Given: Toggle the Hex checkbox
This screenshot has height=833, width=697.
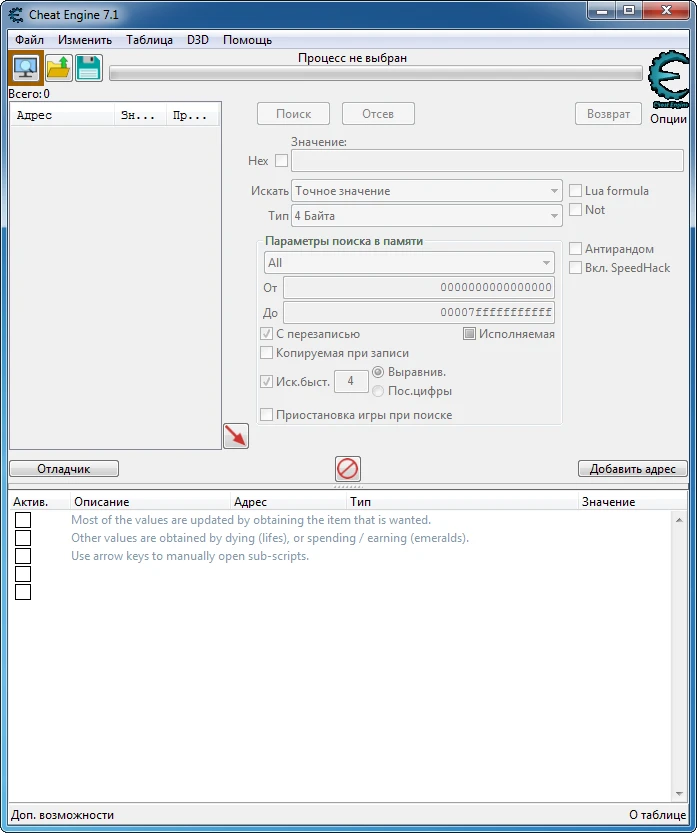Looking at the screenshot, I should (282, 160).
